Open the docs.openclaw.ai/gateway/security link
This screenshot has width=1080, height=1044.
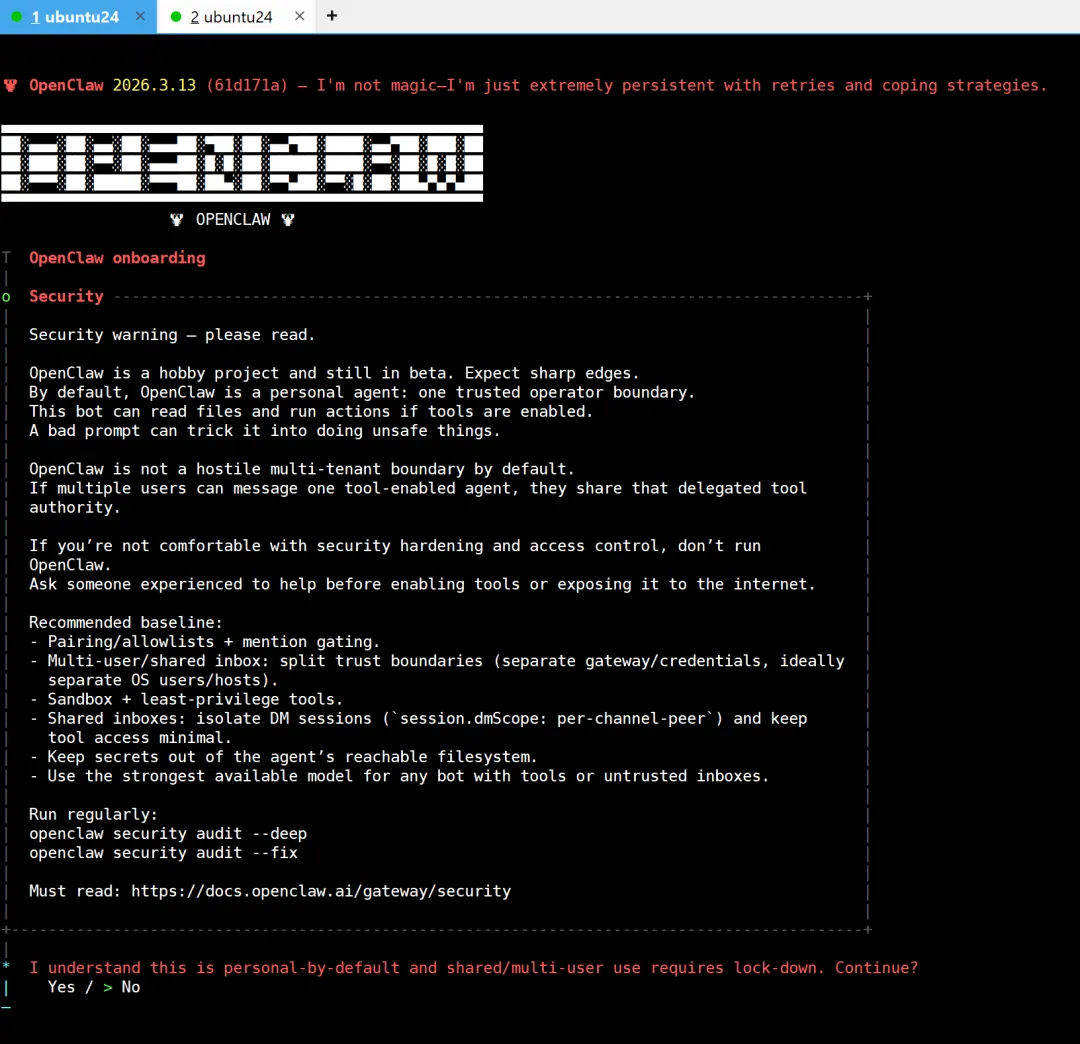click(x=321, y=891)
